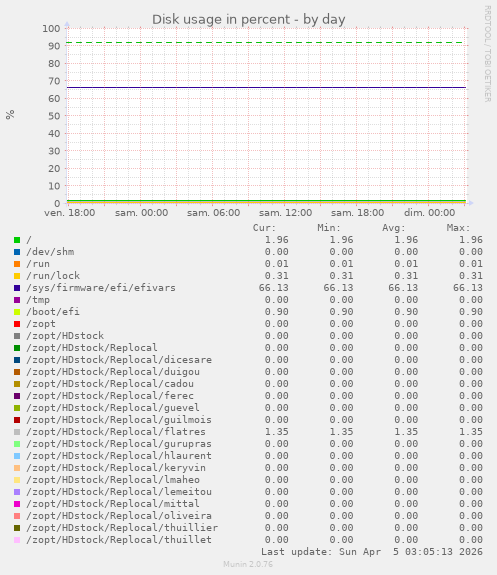Click the 0.31 Max value for /run/lock

[x=471, y=276]
